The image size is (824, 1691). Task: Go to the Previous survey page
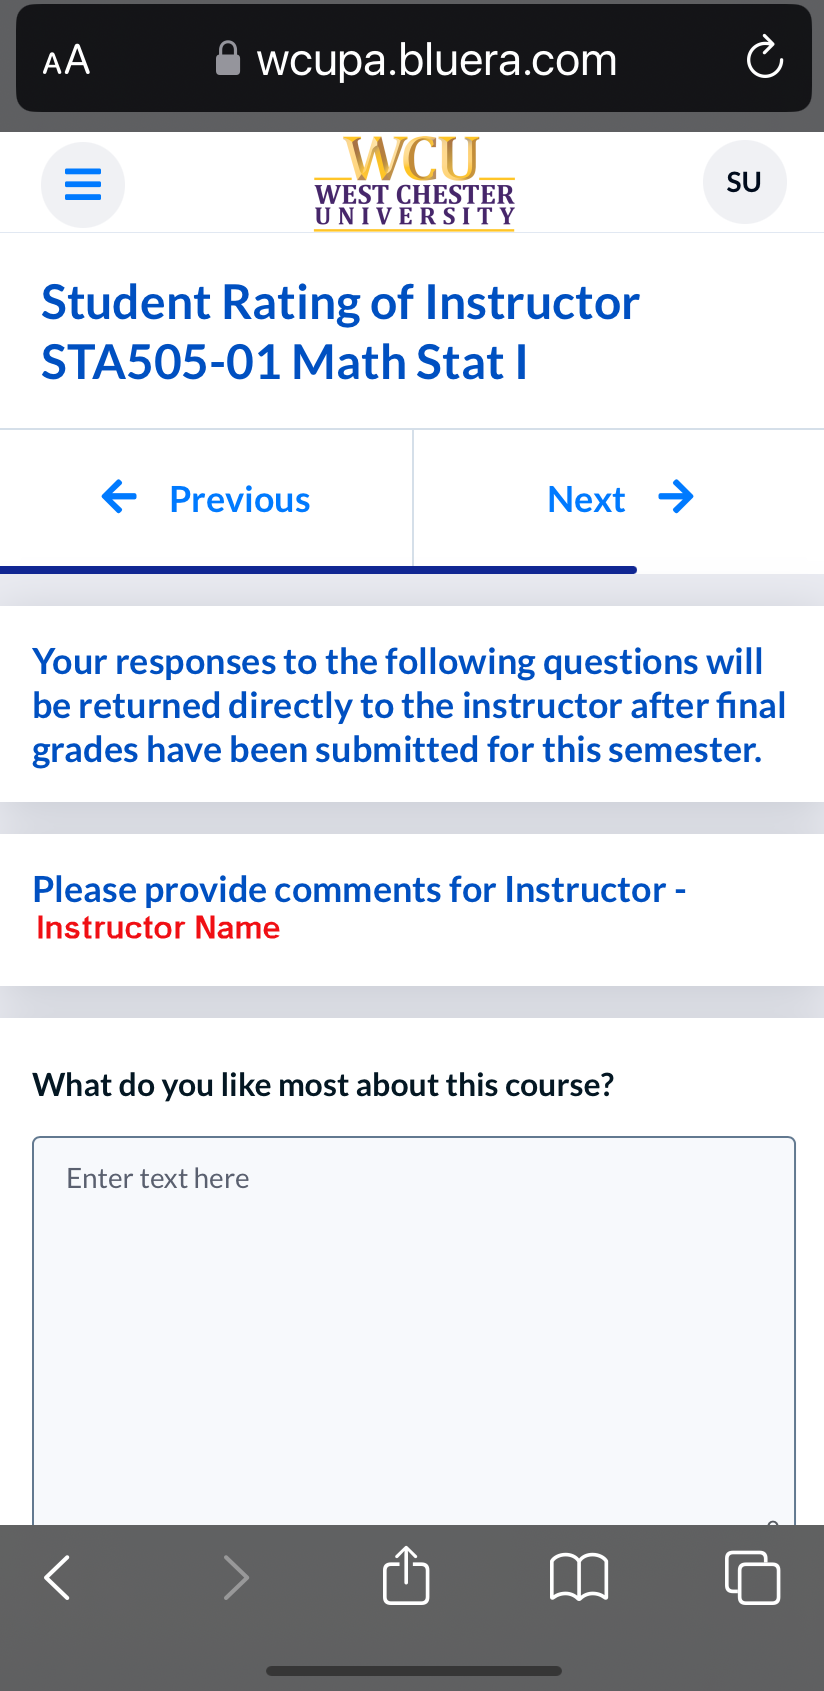[206, 498]
